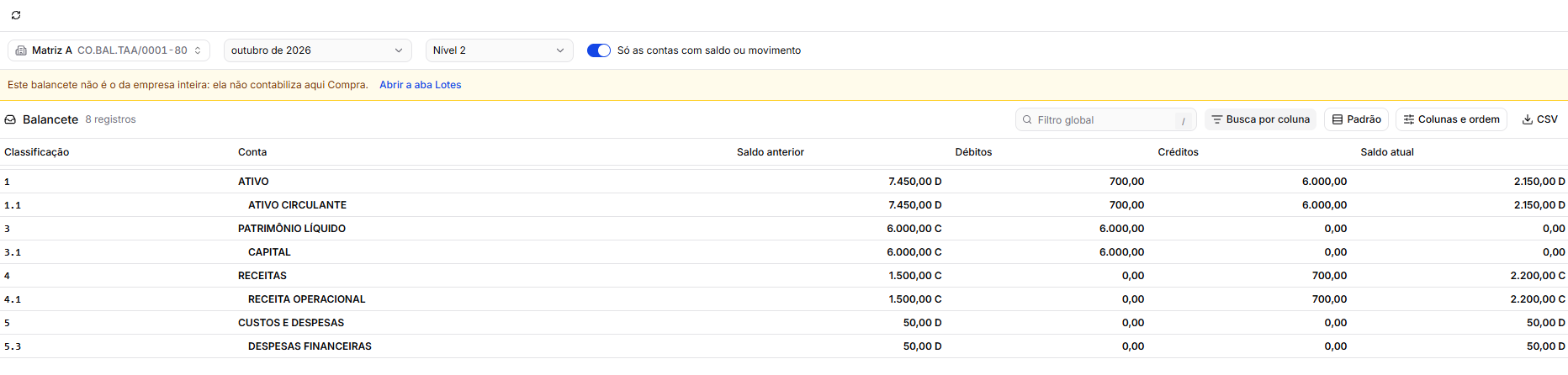The height and width of the screenshot is (375, 1568).
Task: Select the RECEITAS account row
Action: point(784,275)
